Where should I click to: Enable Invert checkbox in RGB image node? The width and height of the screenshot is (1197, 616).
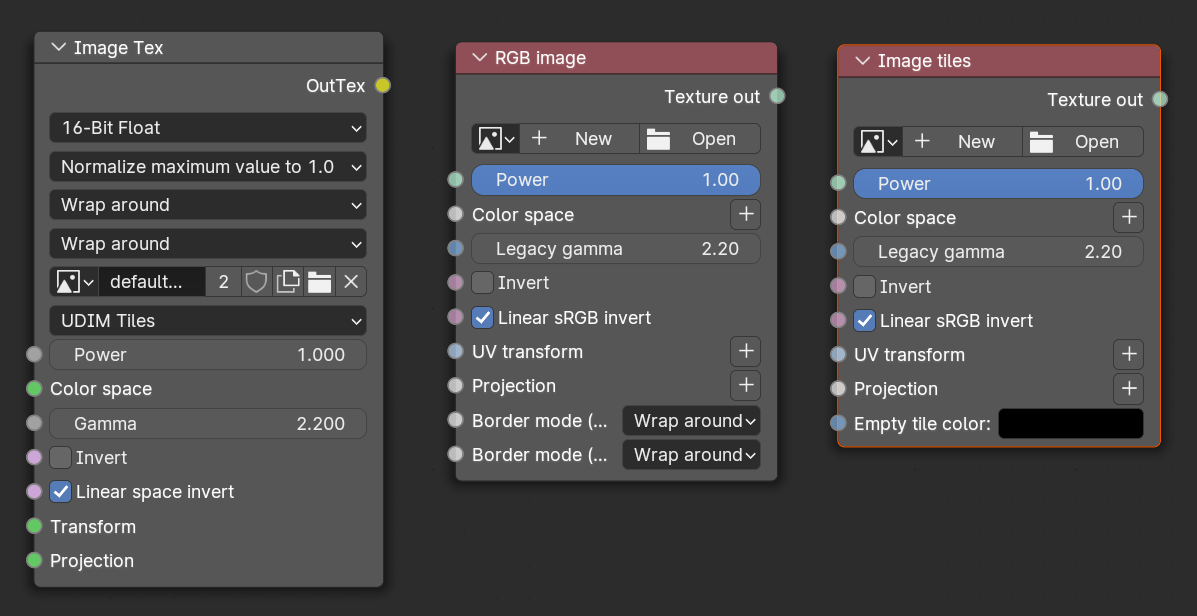pyautogui.click(x=482, y=283)
